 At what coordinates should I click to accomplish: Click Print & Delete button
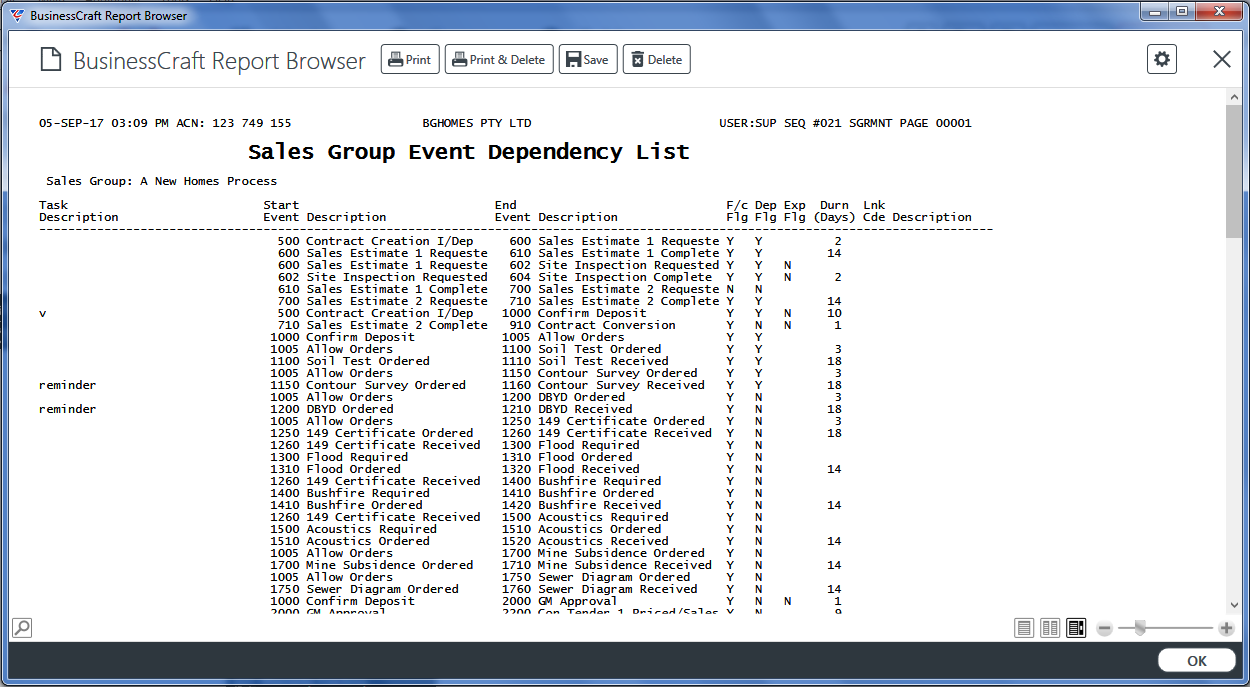tap(499, 60)
